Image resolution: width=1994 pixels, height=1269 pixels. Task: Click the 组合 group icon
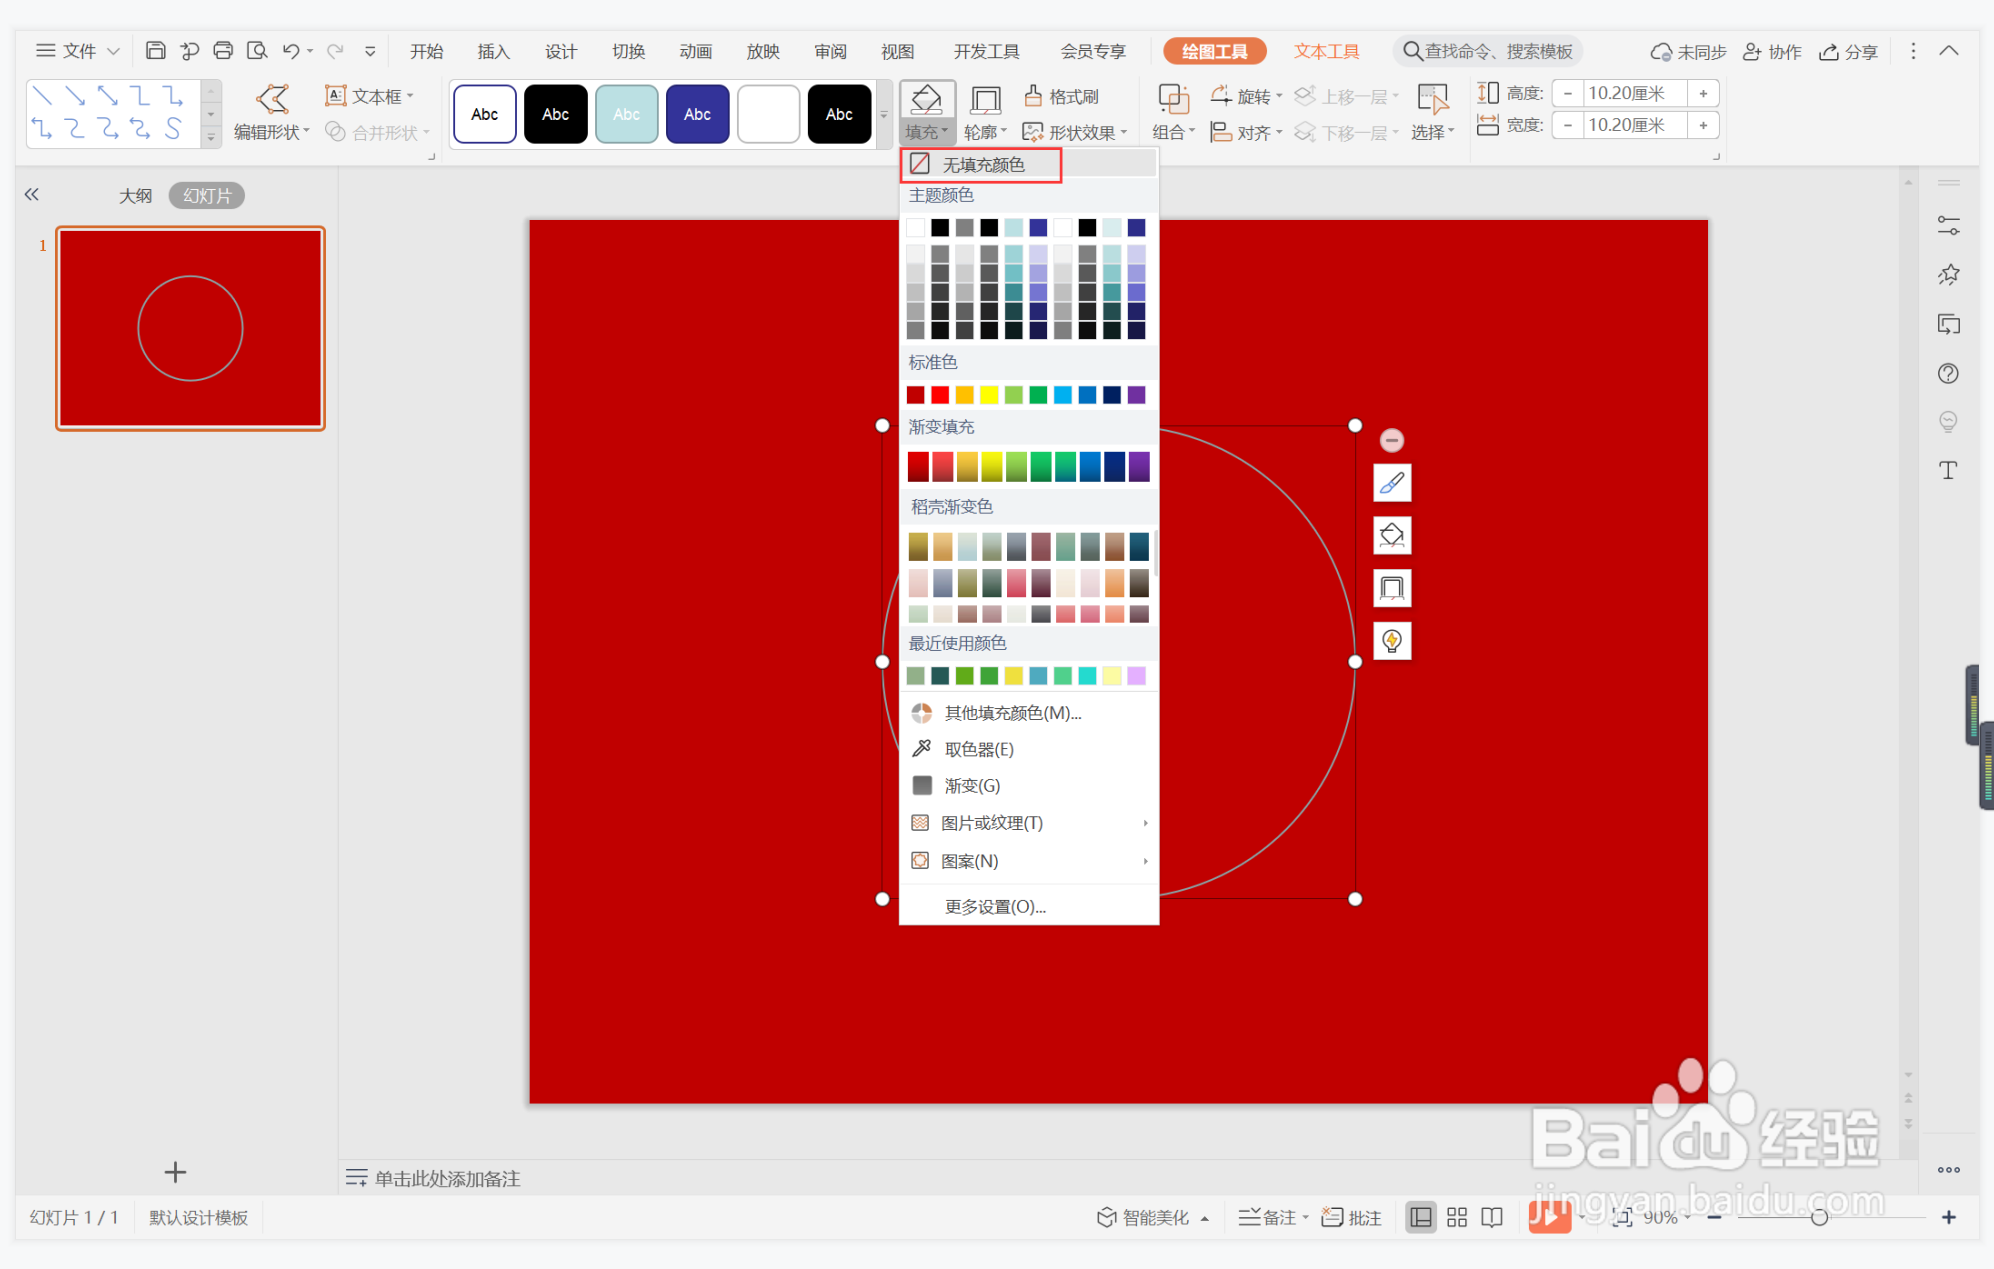[1173, 99]
